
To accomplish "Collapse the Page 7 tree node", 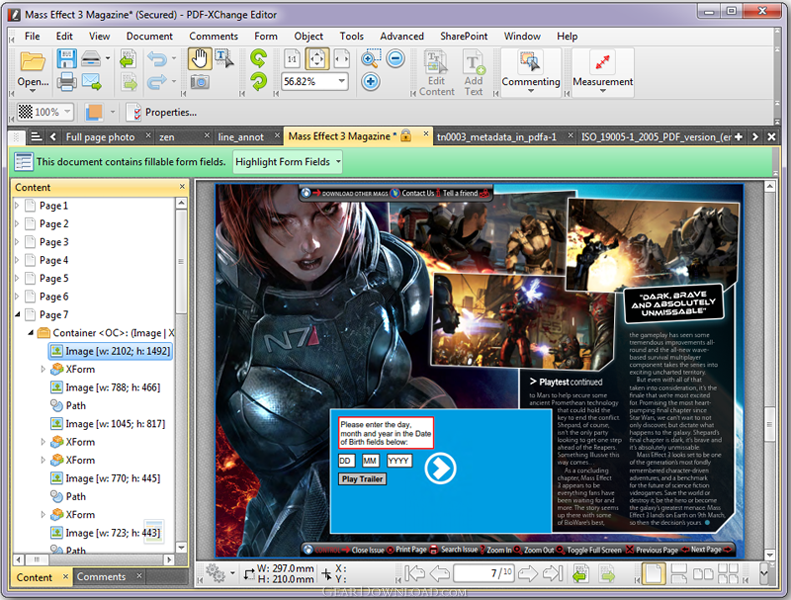I will (17, 315).
